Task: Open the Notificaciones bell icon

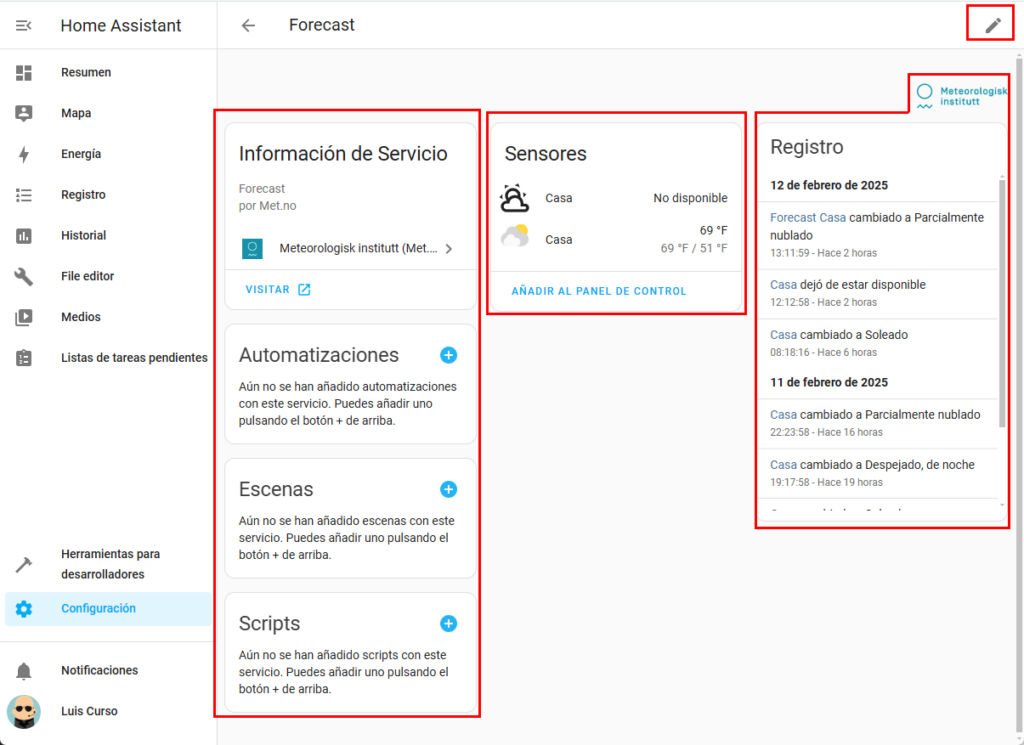Action: tap(24, 671)
